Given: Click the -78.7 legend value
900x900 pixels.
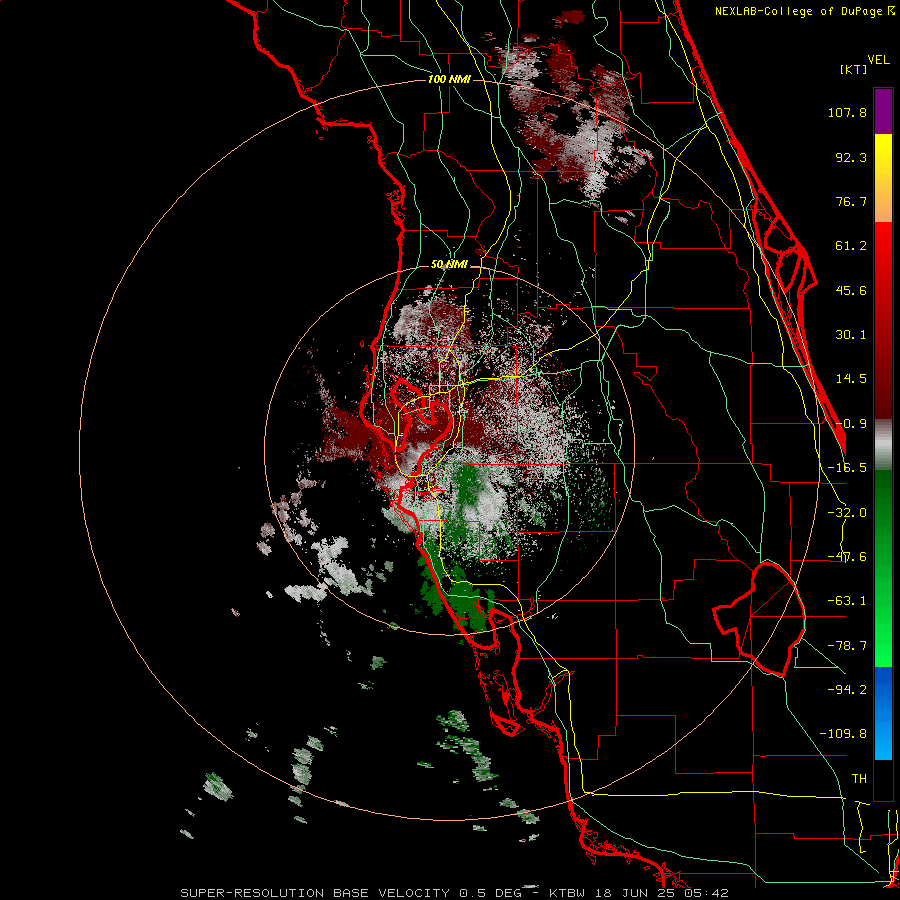Looking at the screenshot, I should click(x=847, y=646).
